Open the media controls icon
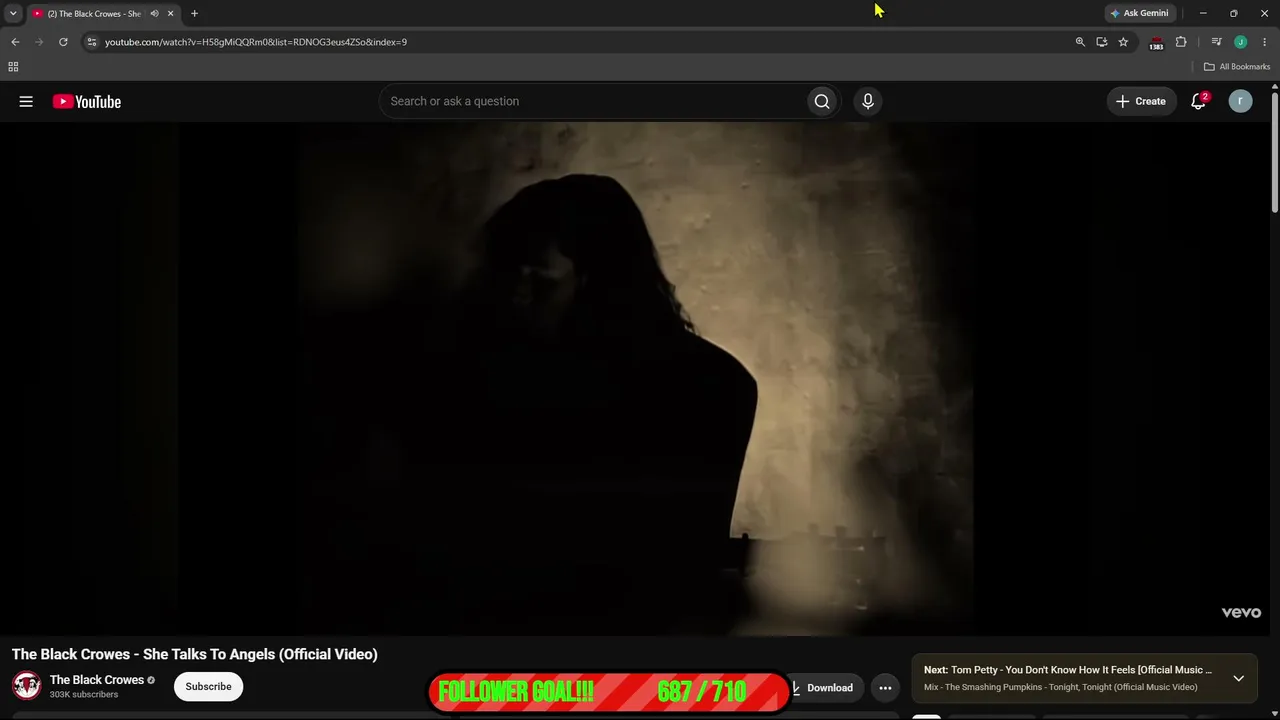Screen dimensions: 1280x720 tap(1216, 42)
